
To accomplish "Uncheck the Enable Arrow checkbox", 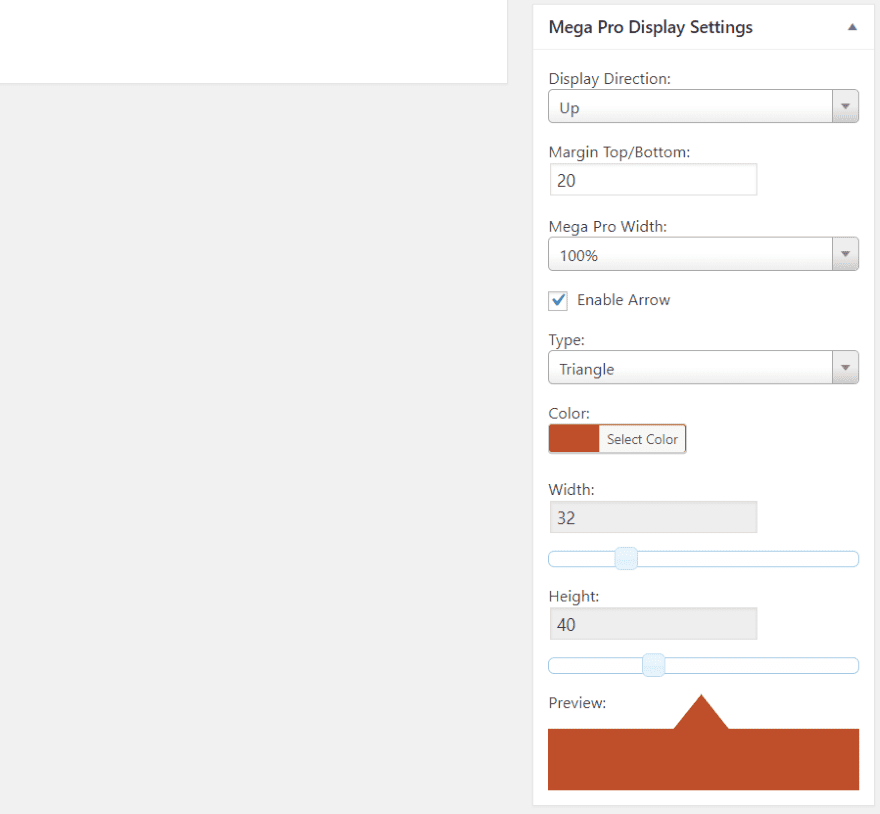I will [558, 300].
